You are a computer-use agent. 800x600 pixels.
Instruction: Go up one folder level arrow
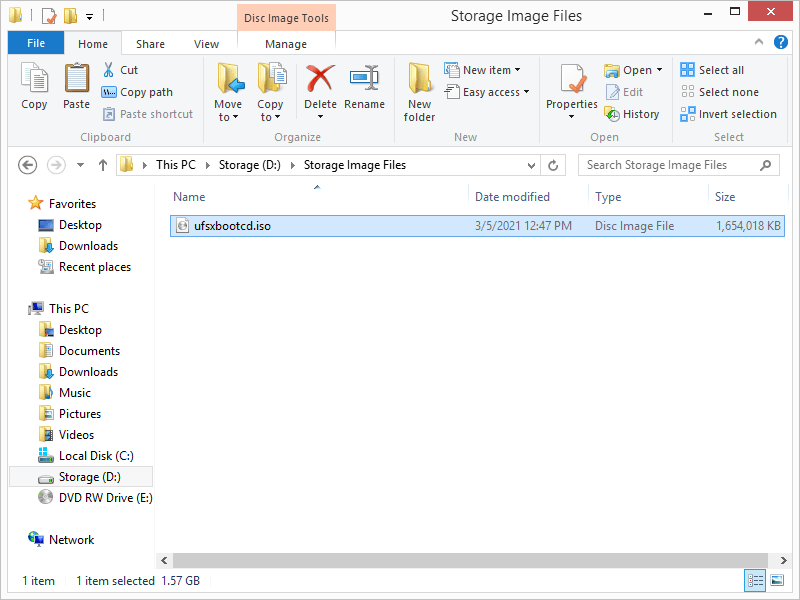pyautogui.click(x=103, y=165)
